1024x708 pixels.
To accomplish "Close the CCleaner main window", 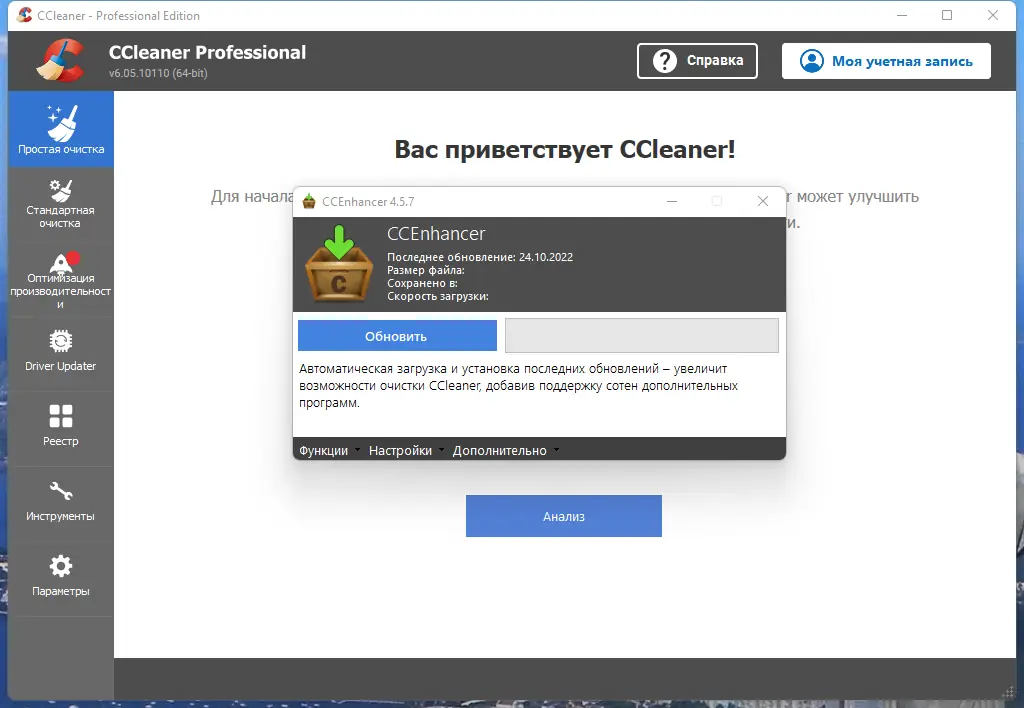I will (993, 15).
